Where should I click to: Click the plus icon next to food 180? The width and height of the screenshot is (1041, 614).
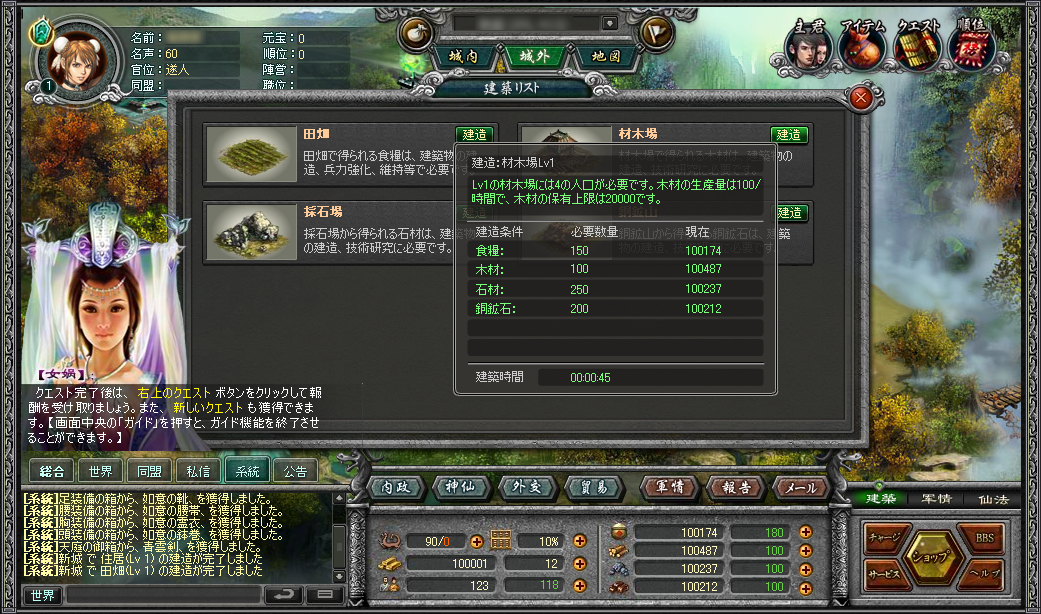coord(805,532)
